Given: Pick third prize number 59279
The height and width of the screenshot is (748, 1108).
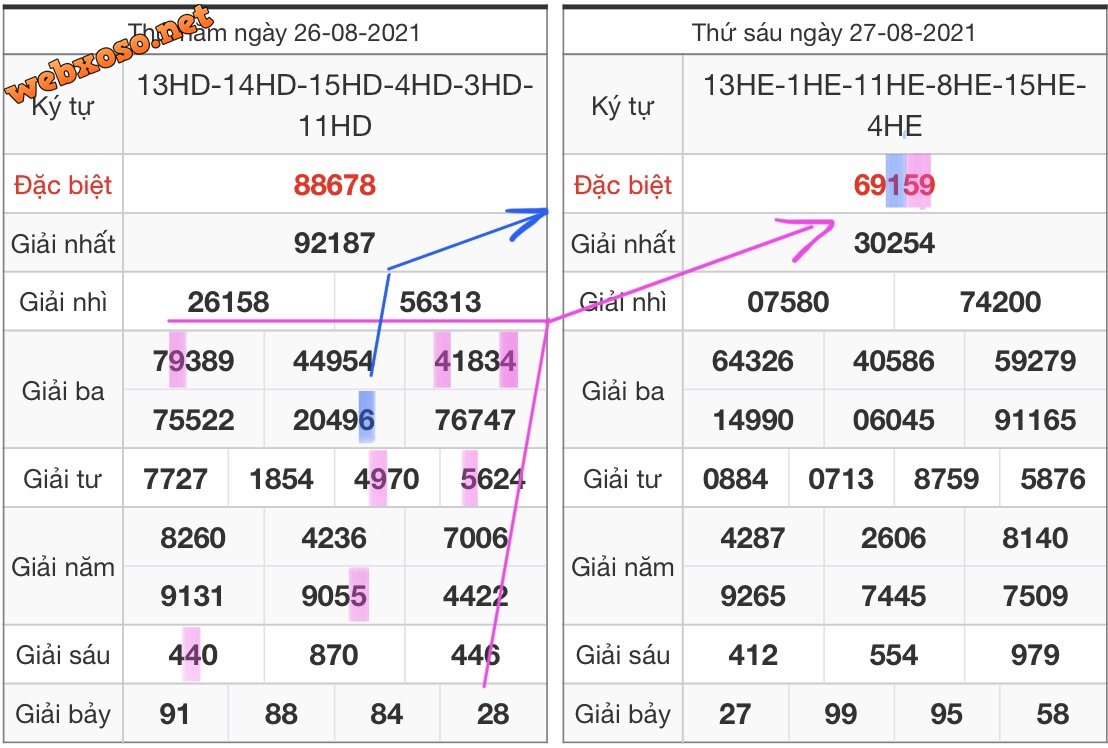Looking at the screenshot, I should 1035,361.
